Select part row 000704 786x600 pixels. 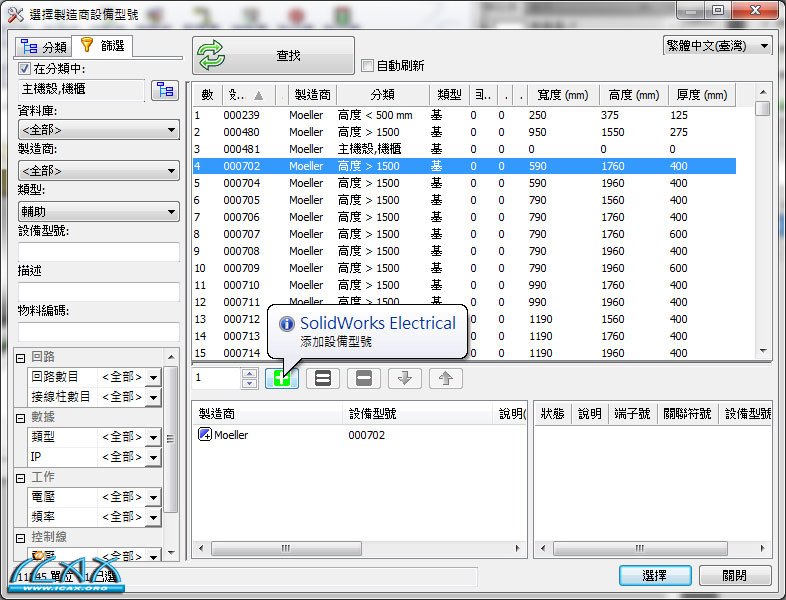point(464,183)
